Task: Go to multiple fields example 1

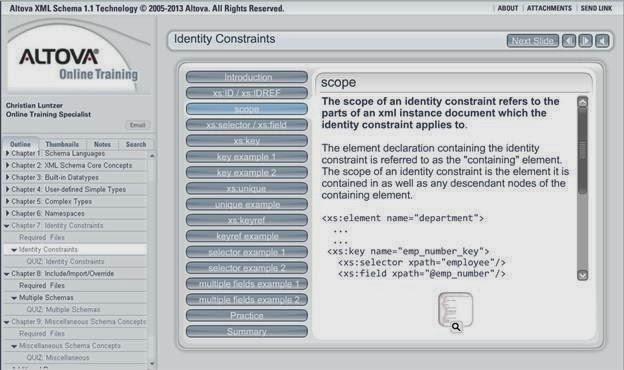Action: [247, 284]
